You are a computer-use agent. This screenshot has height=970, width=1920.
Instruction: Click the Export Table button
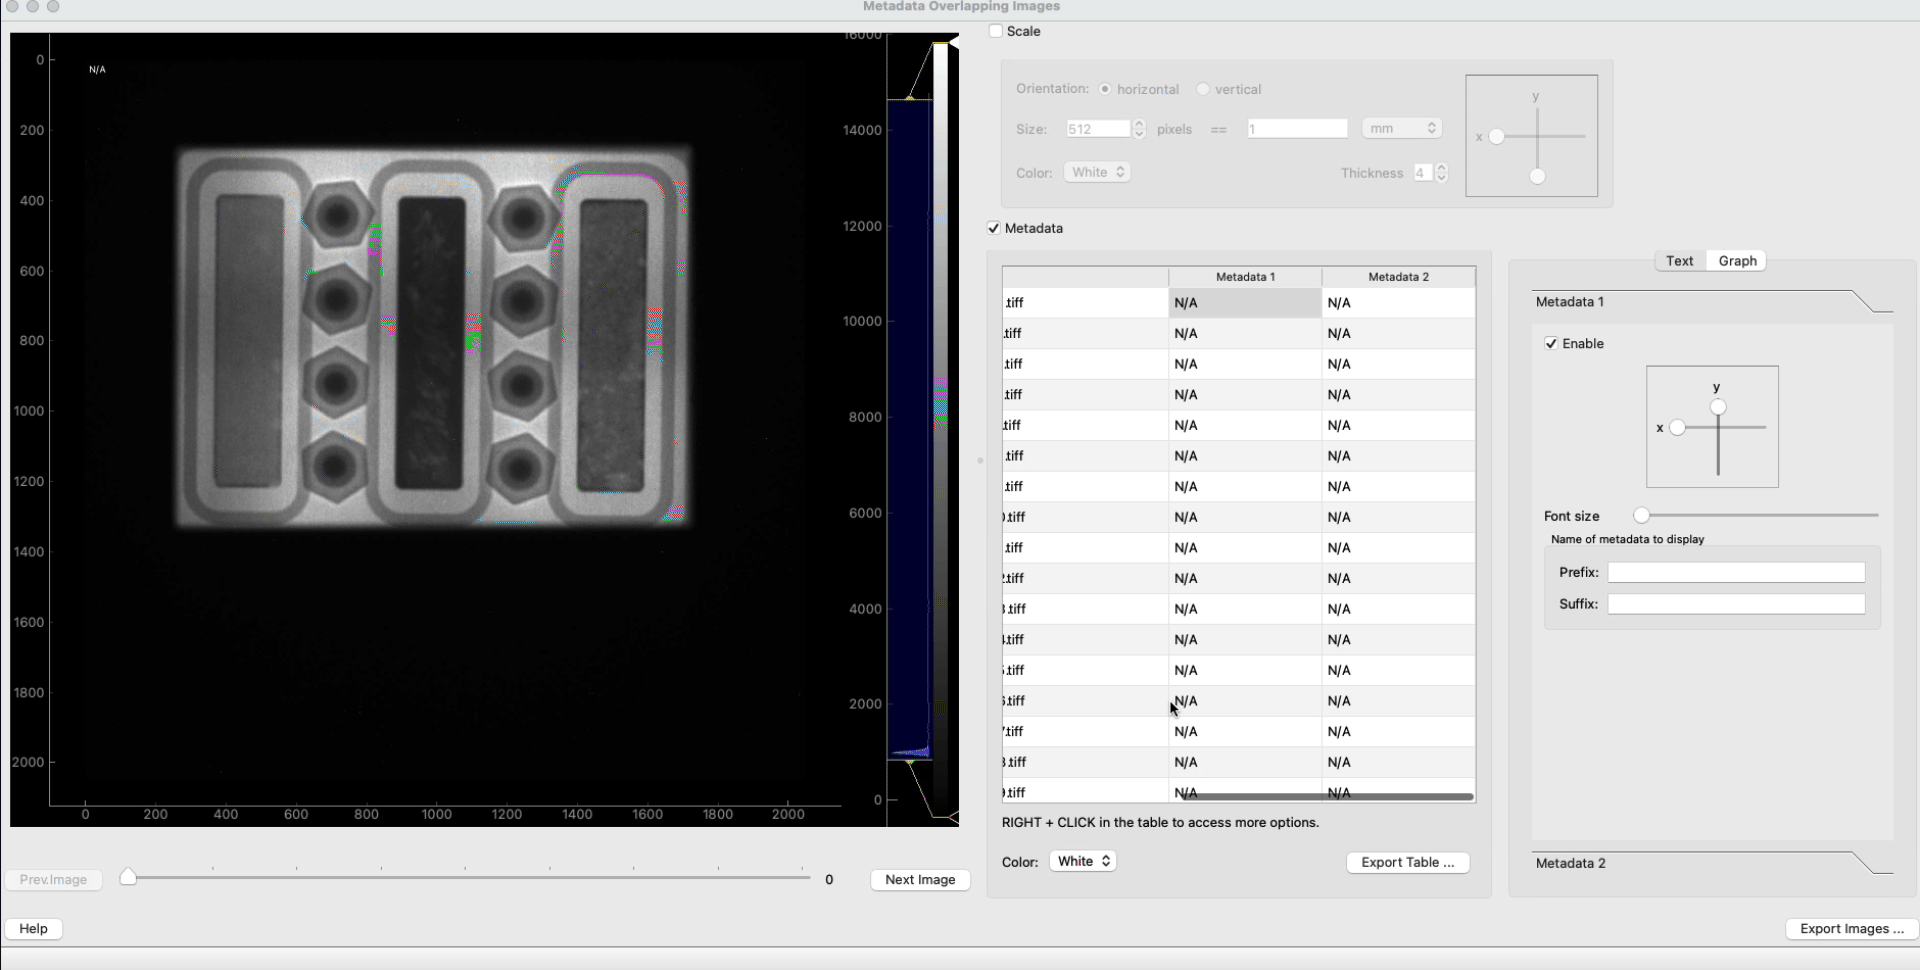pos(1407,862)
